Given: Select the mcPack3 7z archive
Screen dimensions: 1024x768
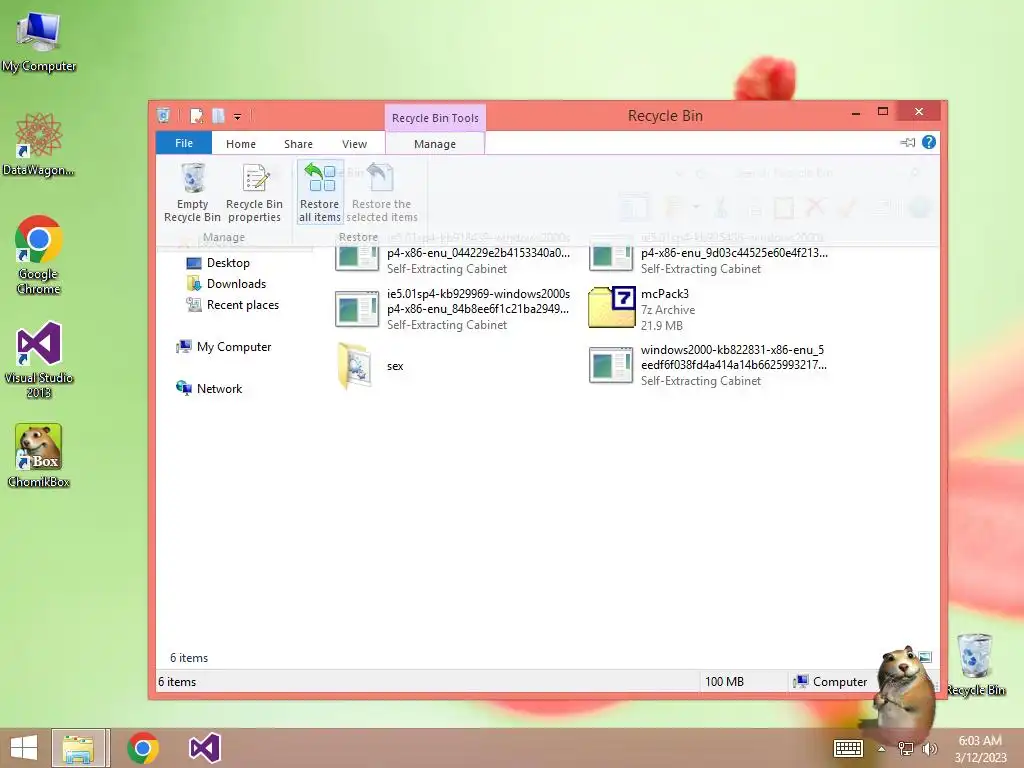Looking at the screenshot, I should 643,309.
